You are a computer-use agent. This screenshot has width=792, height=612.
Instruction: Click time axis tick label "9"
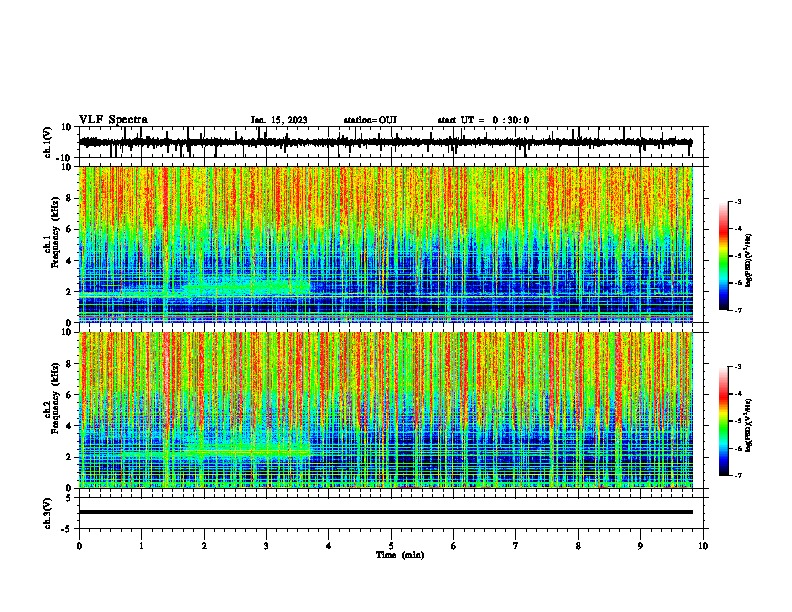point(640,546)
